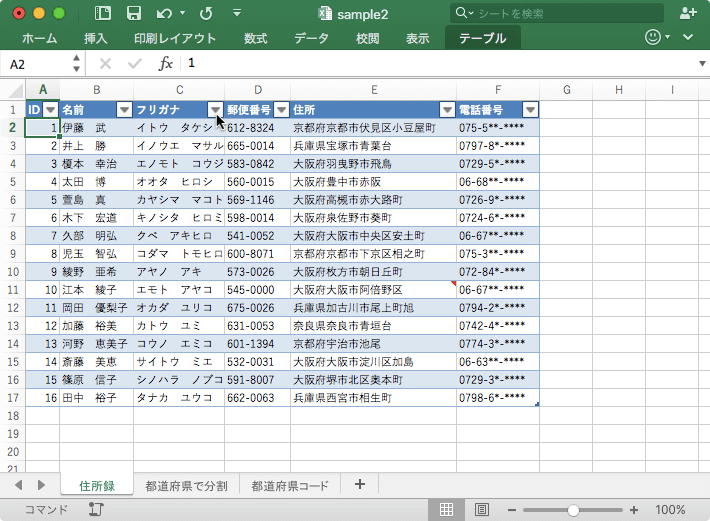Screen dimensions: 710x521
Task: Open the 校閲 ribbon tab
Action: tap(367, 38)
